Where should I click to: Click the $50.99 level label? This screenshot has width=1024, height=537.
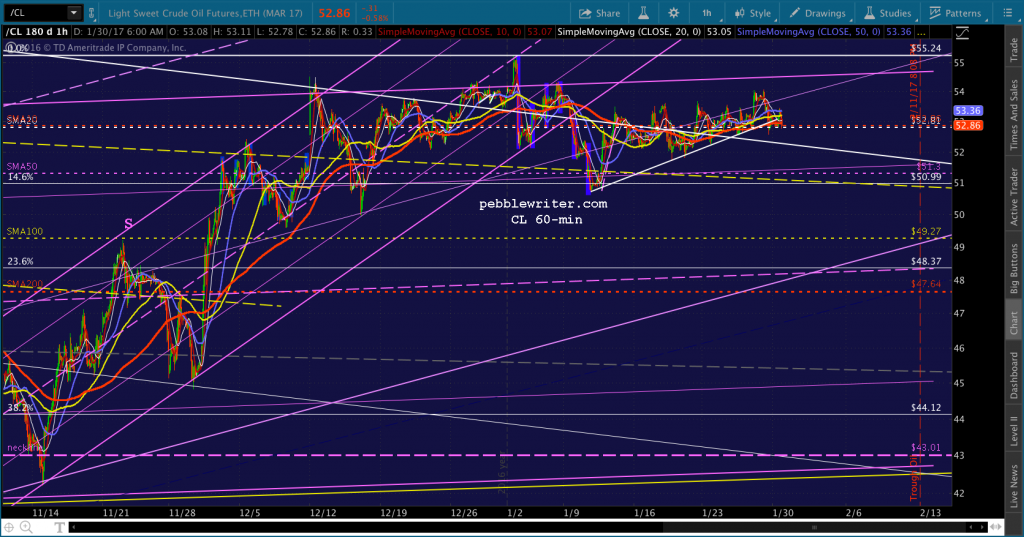926,176
